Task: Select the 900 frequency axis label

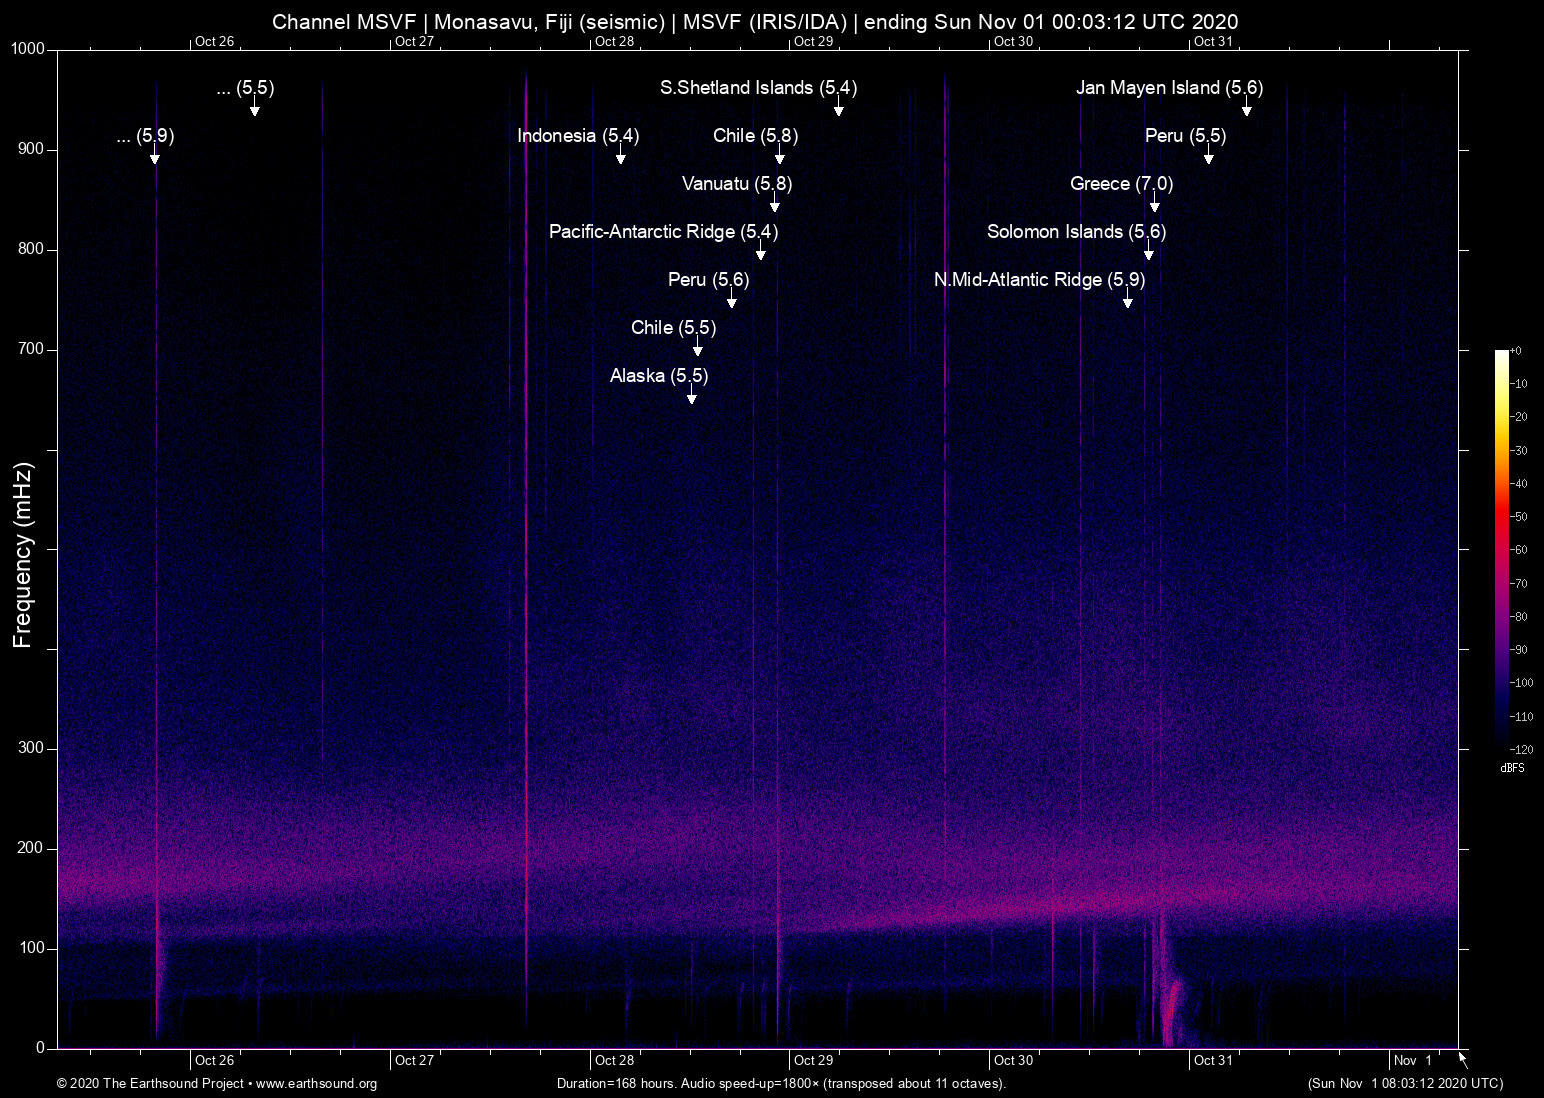Action: (x=32, y=149)
